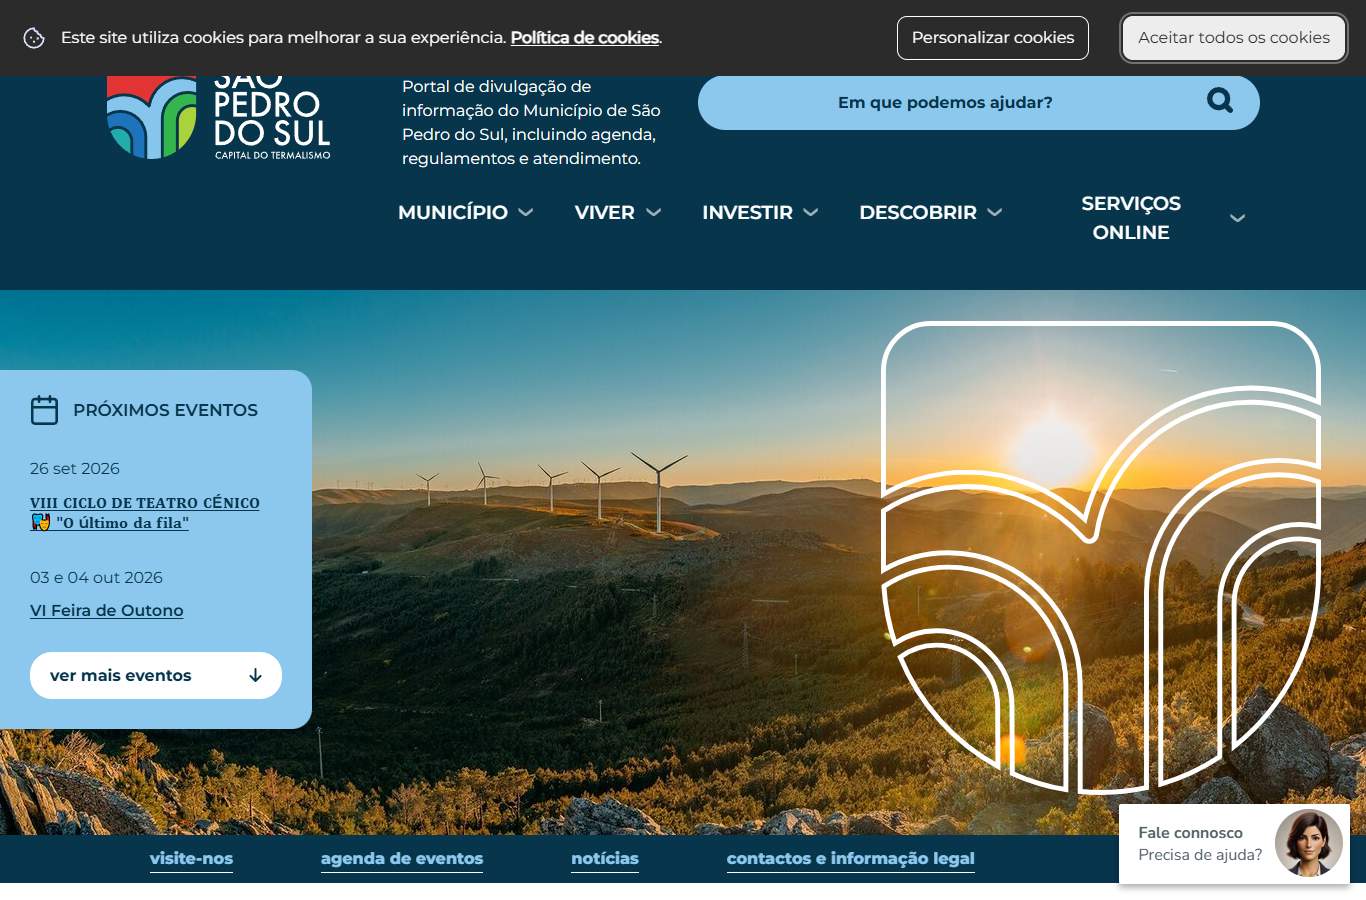The height and width of the screenshot is (900, 1366).
Task: Click the down arrow in ver mais eventos
Action: 255,675
